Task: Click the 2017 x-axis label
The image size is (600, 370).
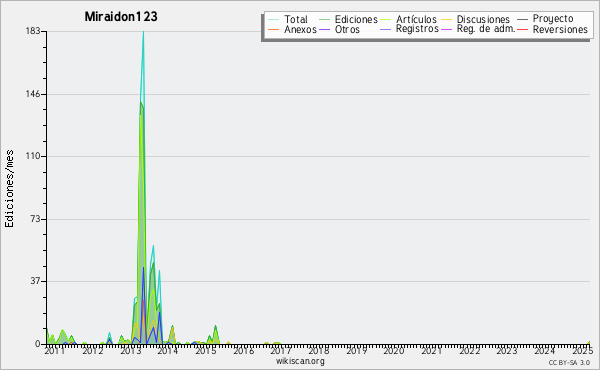Action: coord(281,350)
